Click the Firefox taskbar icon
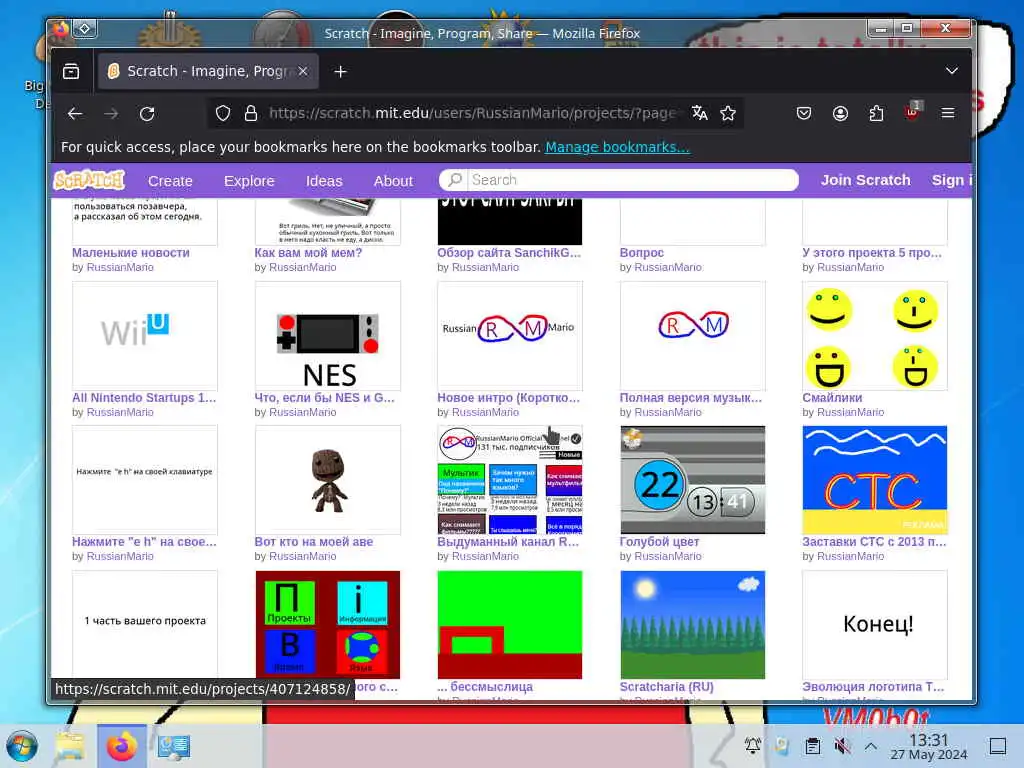This screenshot has height=768, width=1024. point(121,746)
